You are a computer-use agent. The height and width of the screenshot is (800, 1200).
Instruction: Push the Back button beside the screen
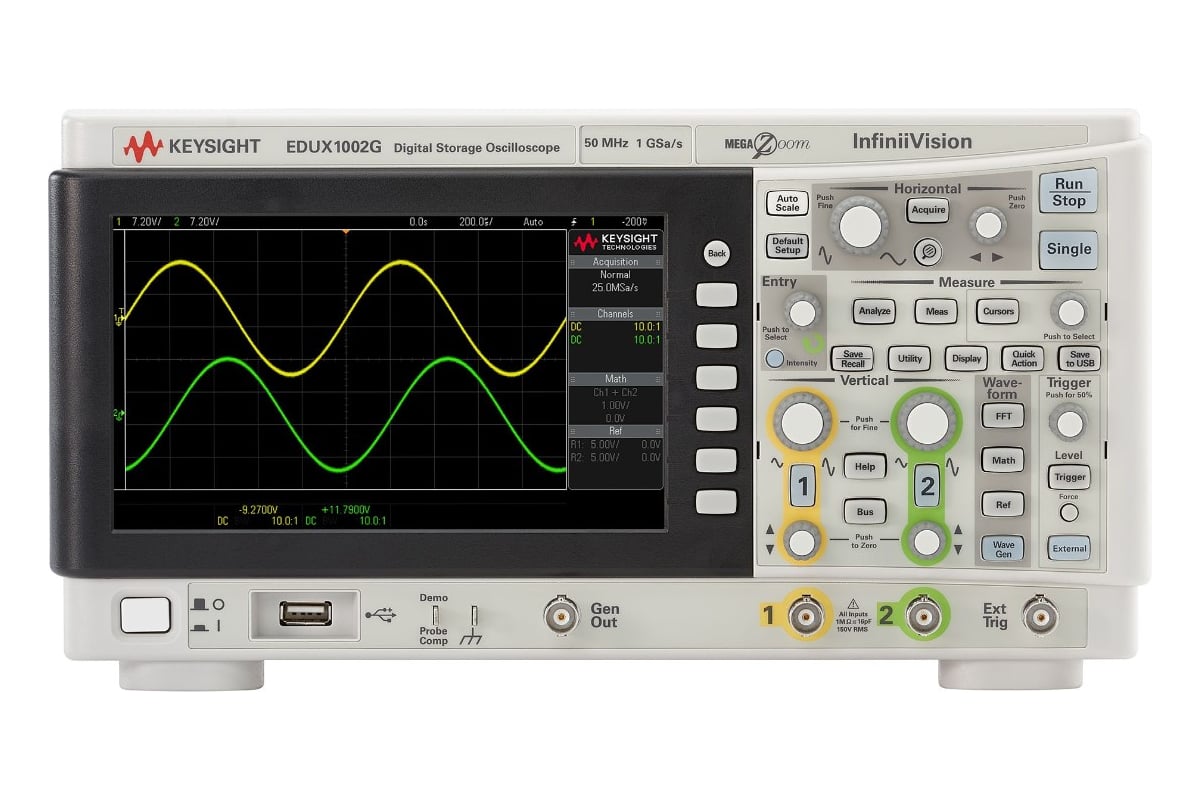coord(716,253)
